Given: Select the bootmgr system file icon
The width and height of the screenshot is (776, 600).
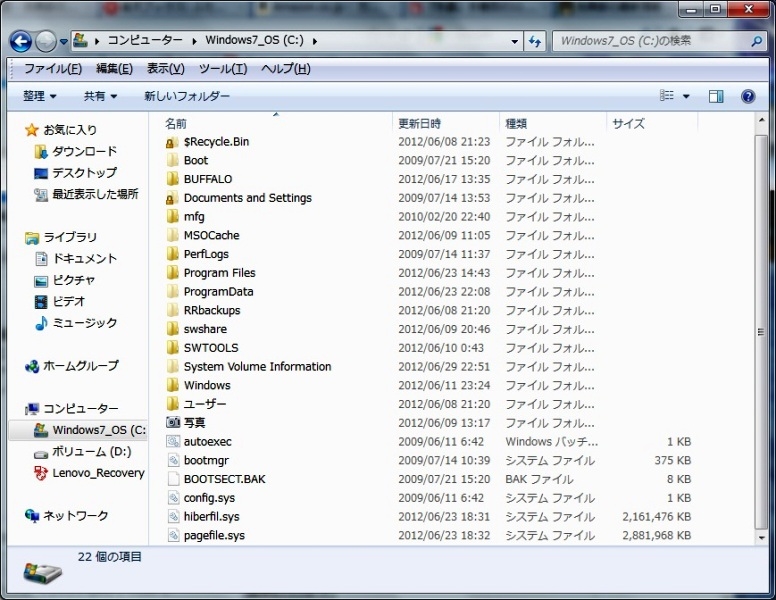Looking at the screenshot, I should [x=173, y=460].
